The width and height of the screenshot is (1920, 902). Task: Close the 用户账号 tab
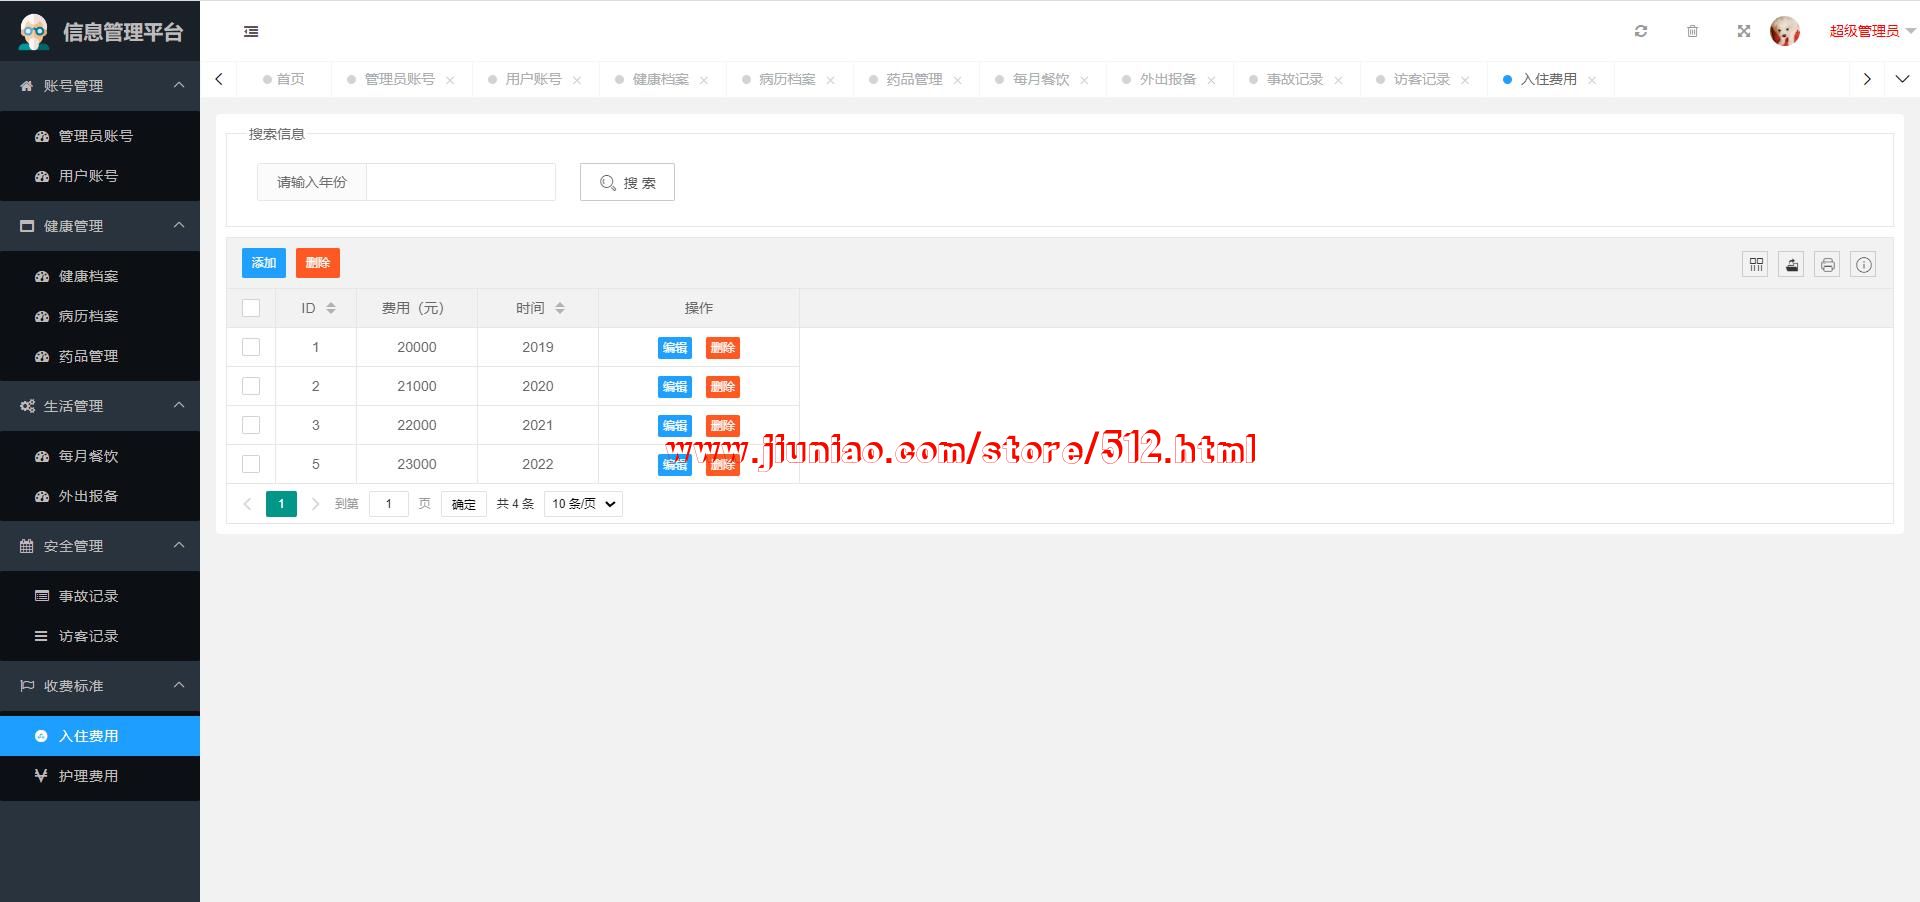tap(577, 80)
